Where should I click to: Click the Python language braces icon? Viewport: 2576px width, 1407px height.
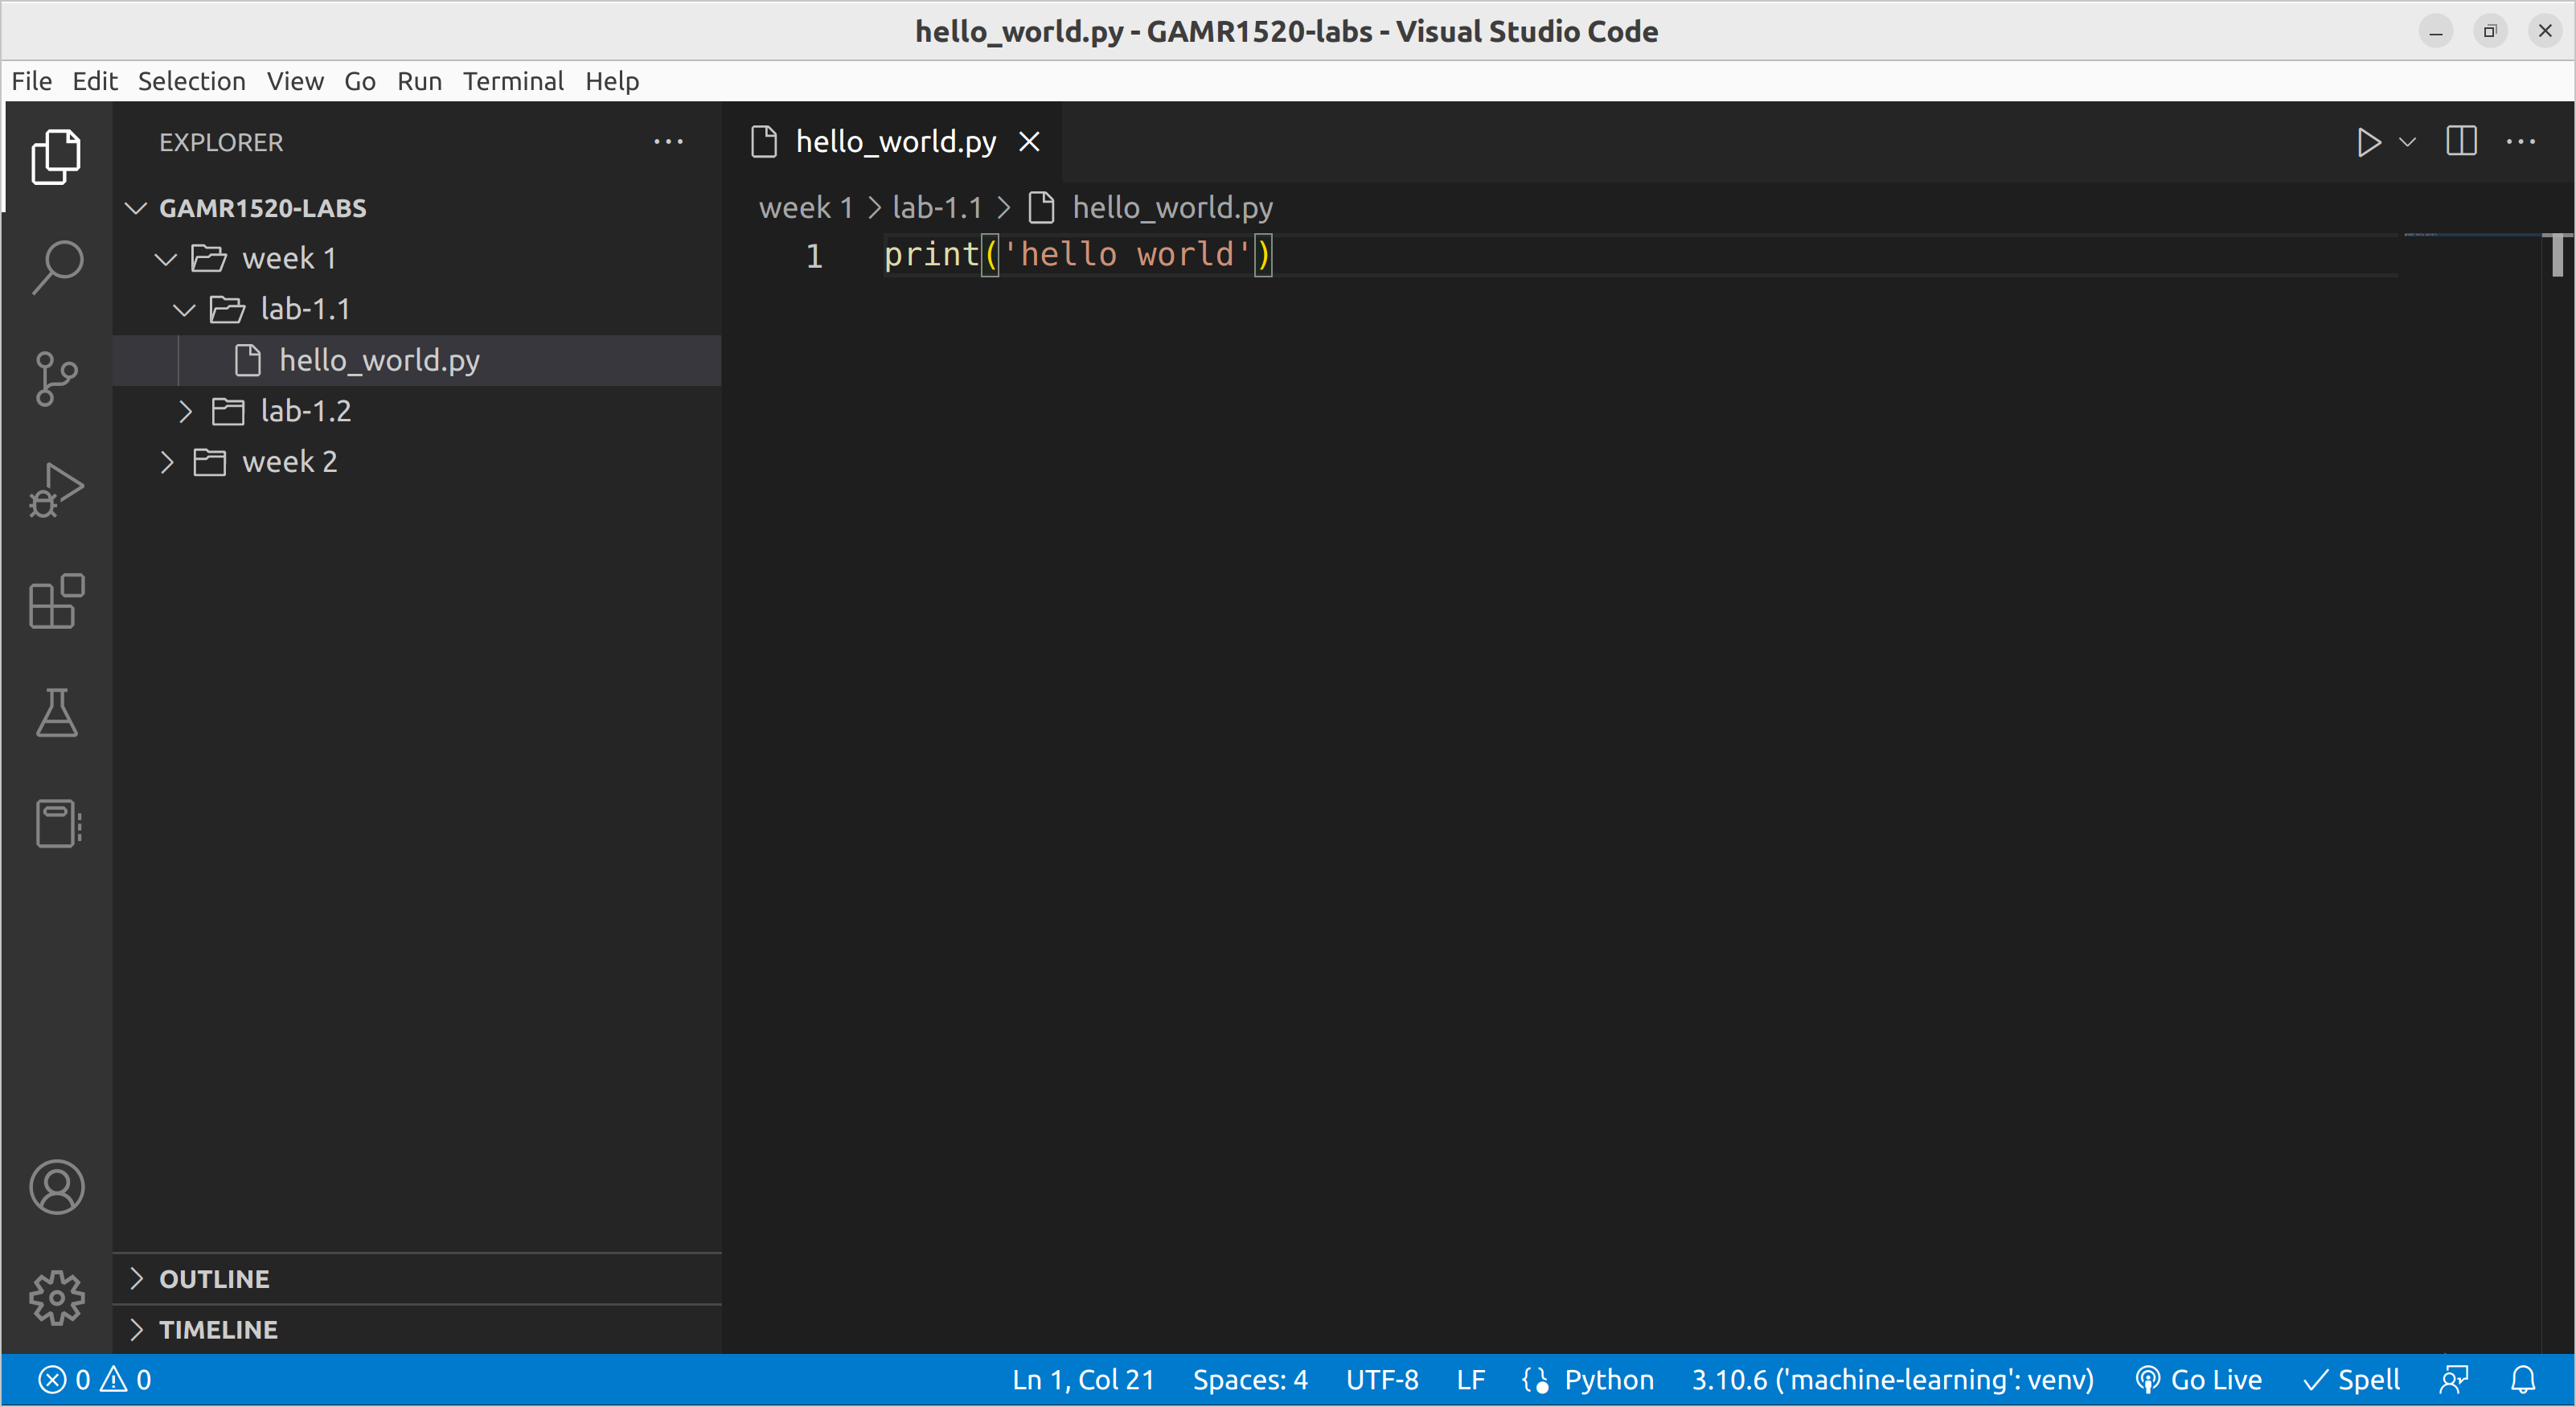pos(1535,1380)
